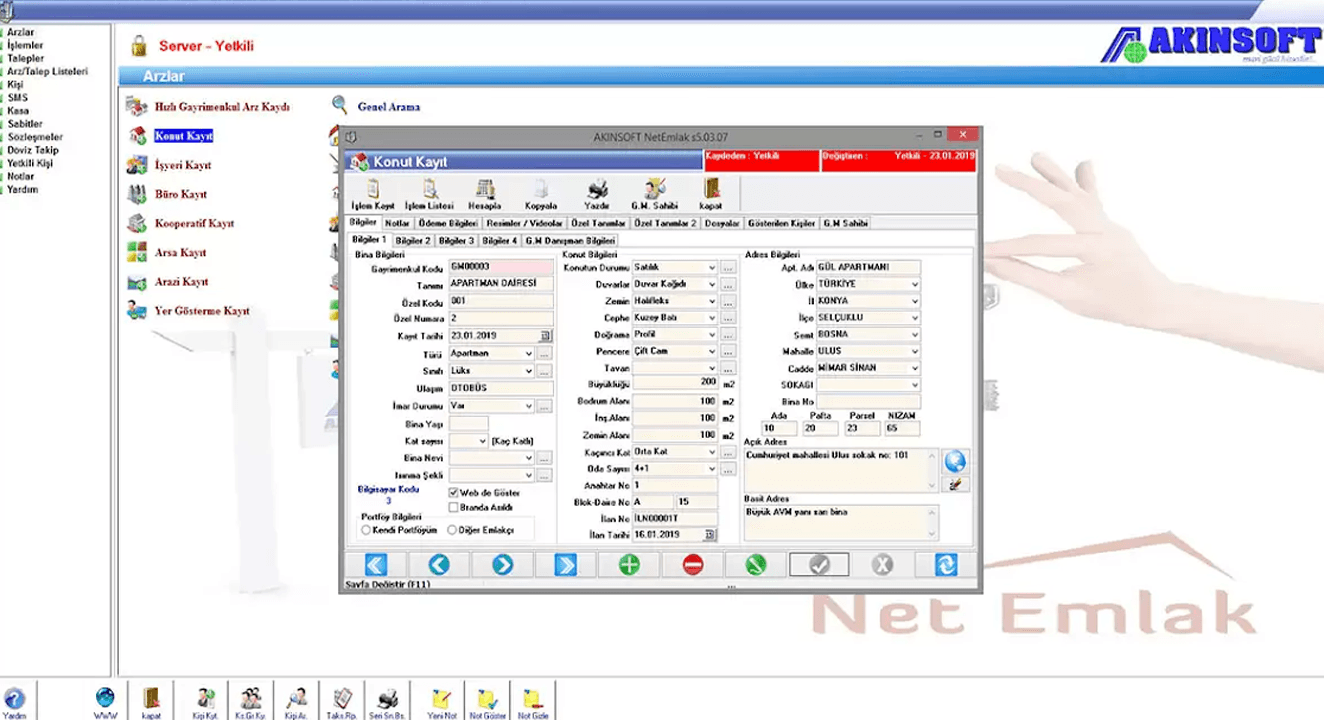
Task: Open map globe icon beside Açık Adres
Action: click(x=956, y=461)
